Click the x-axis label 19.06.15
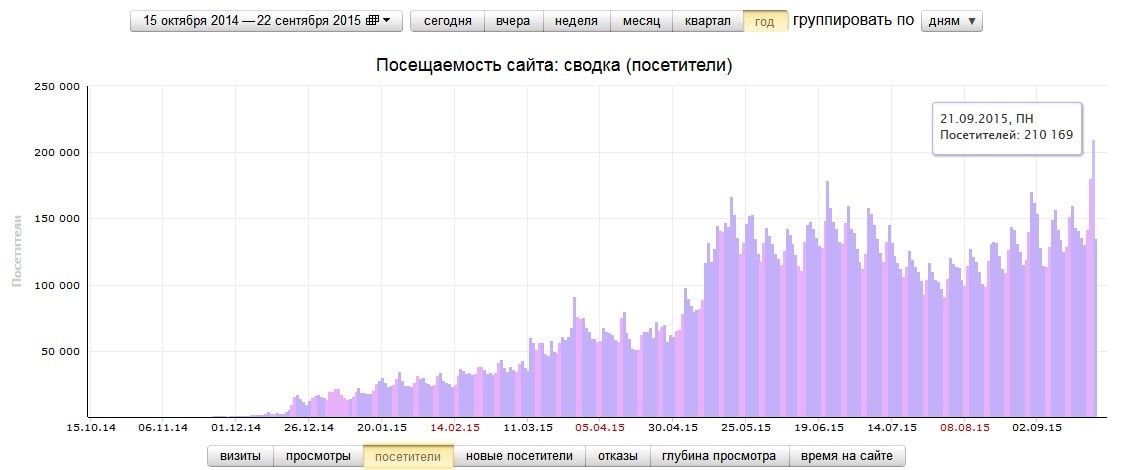The width and height of the screenshot is (1129, 470). pyautogui.click(x=819, y=428)
